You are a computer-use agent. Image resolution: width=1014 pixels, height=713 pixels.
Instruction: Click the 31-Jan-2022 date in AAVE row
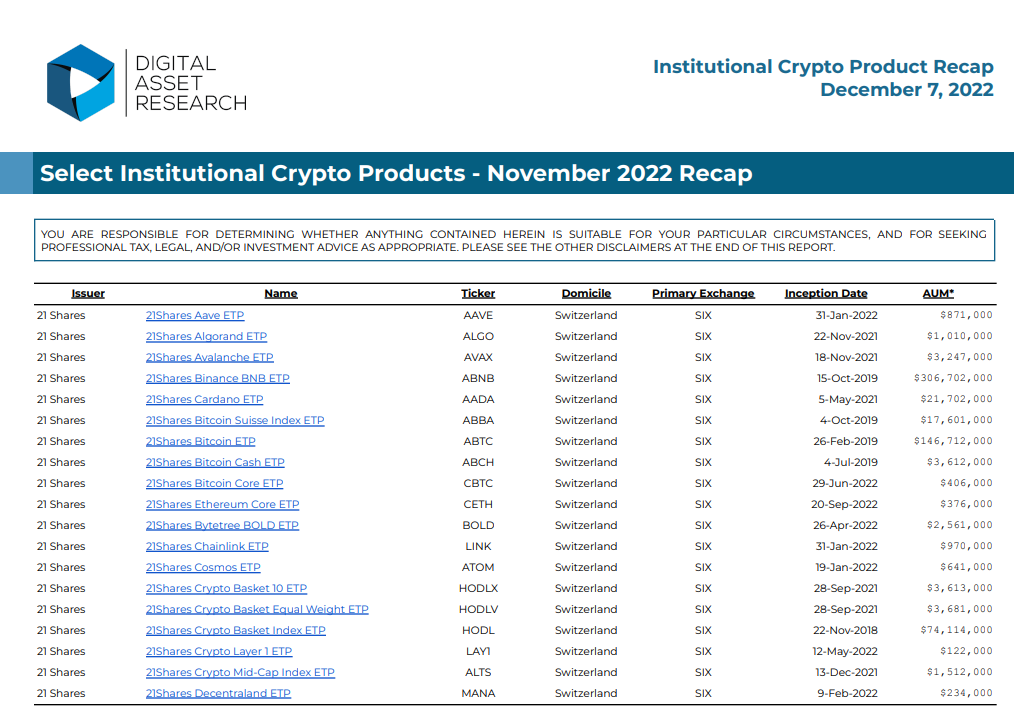tap(847, 315)
